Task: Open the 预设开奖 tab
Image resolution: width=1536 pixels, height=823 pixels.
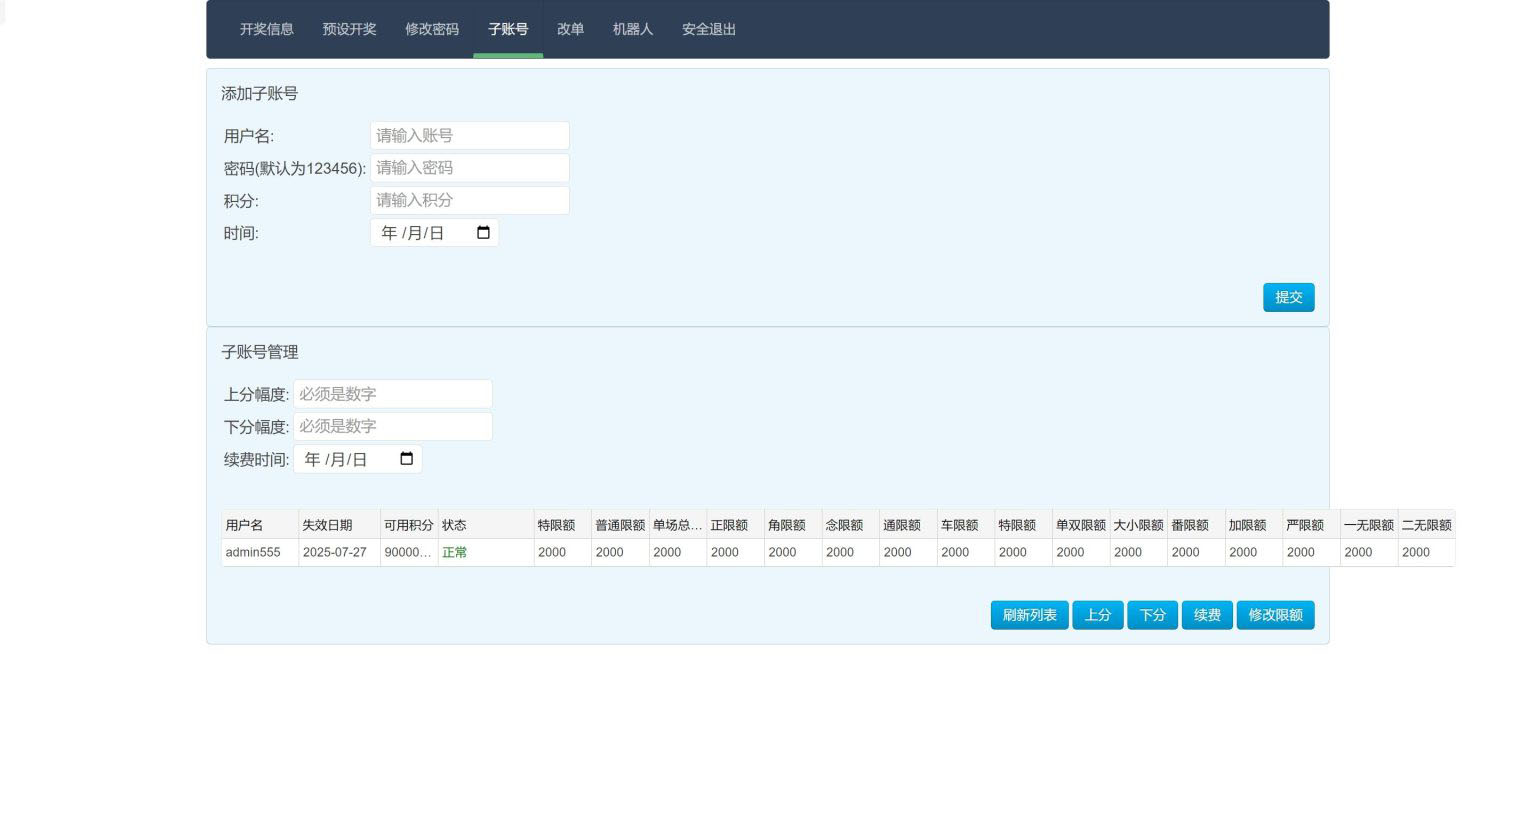Action: point(349,29)
